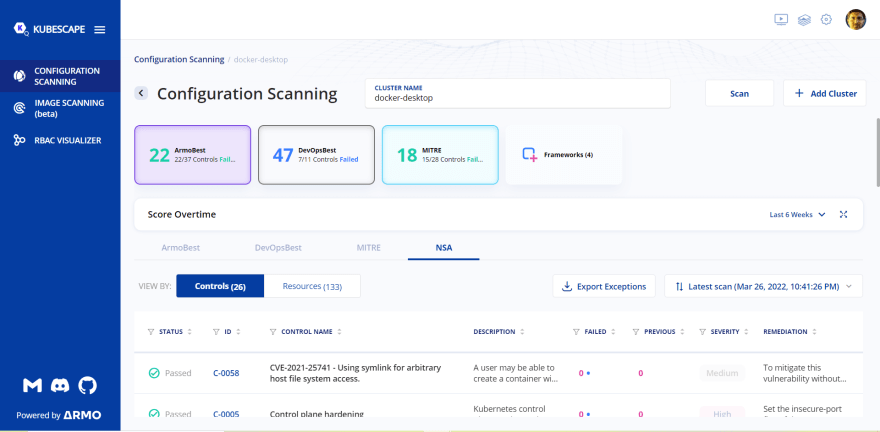Click the Powered by ARMO logo
880x432 pixels.
(58, 416)
